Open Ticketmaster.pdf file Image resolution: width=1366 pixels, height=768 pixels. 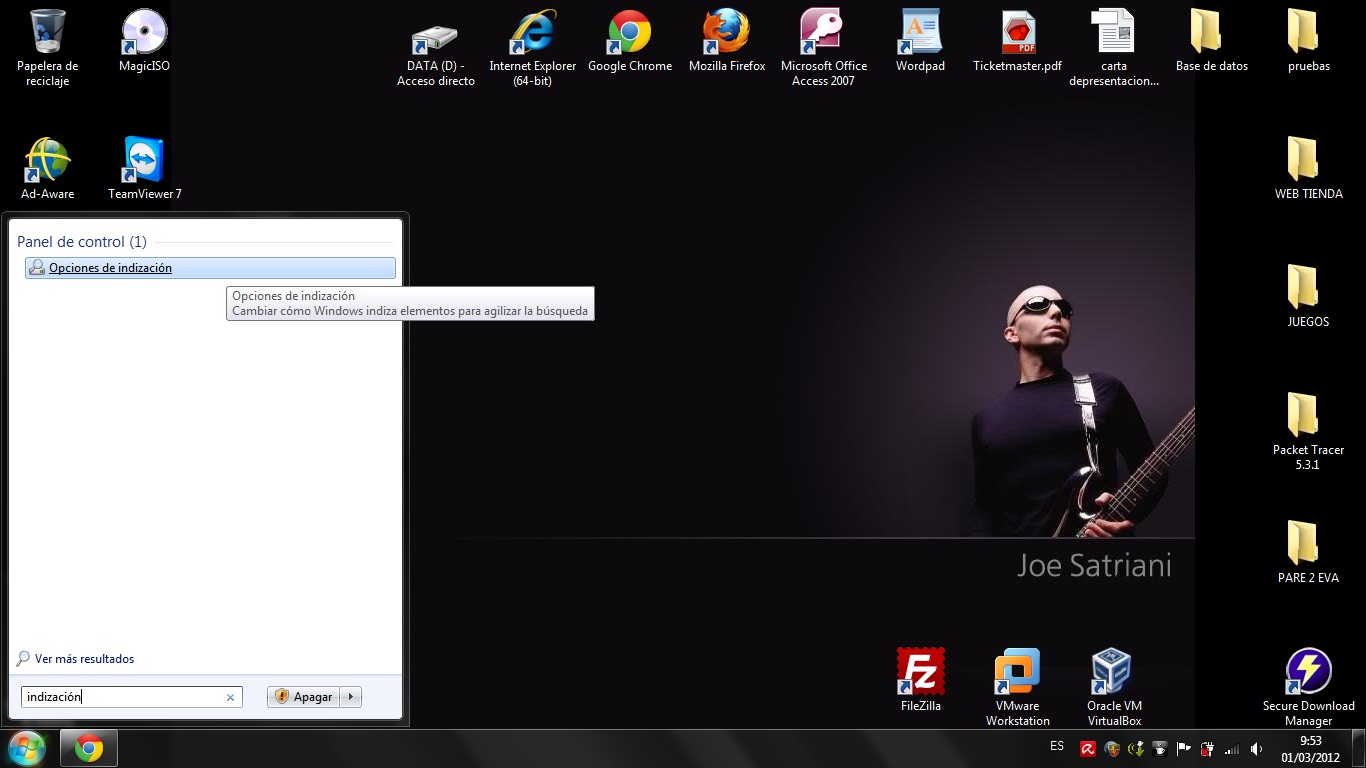pos(1017,33)
